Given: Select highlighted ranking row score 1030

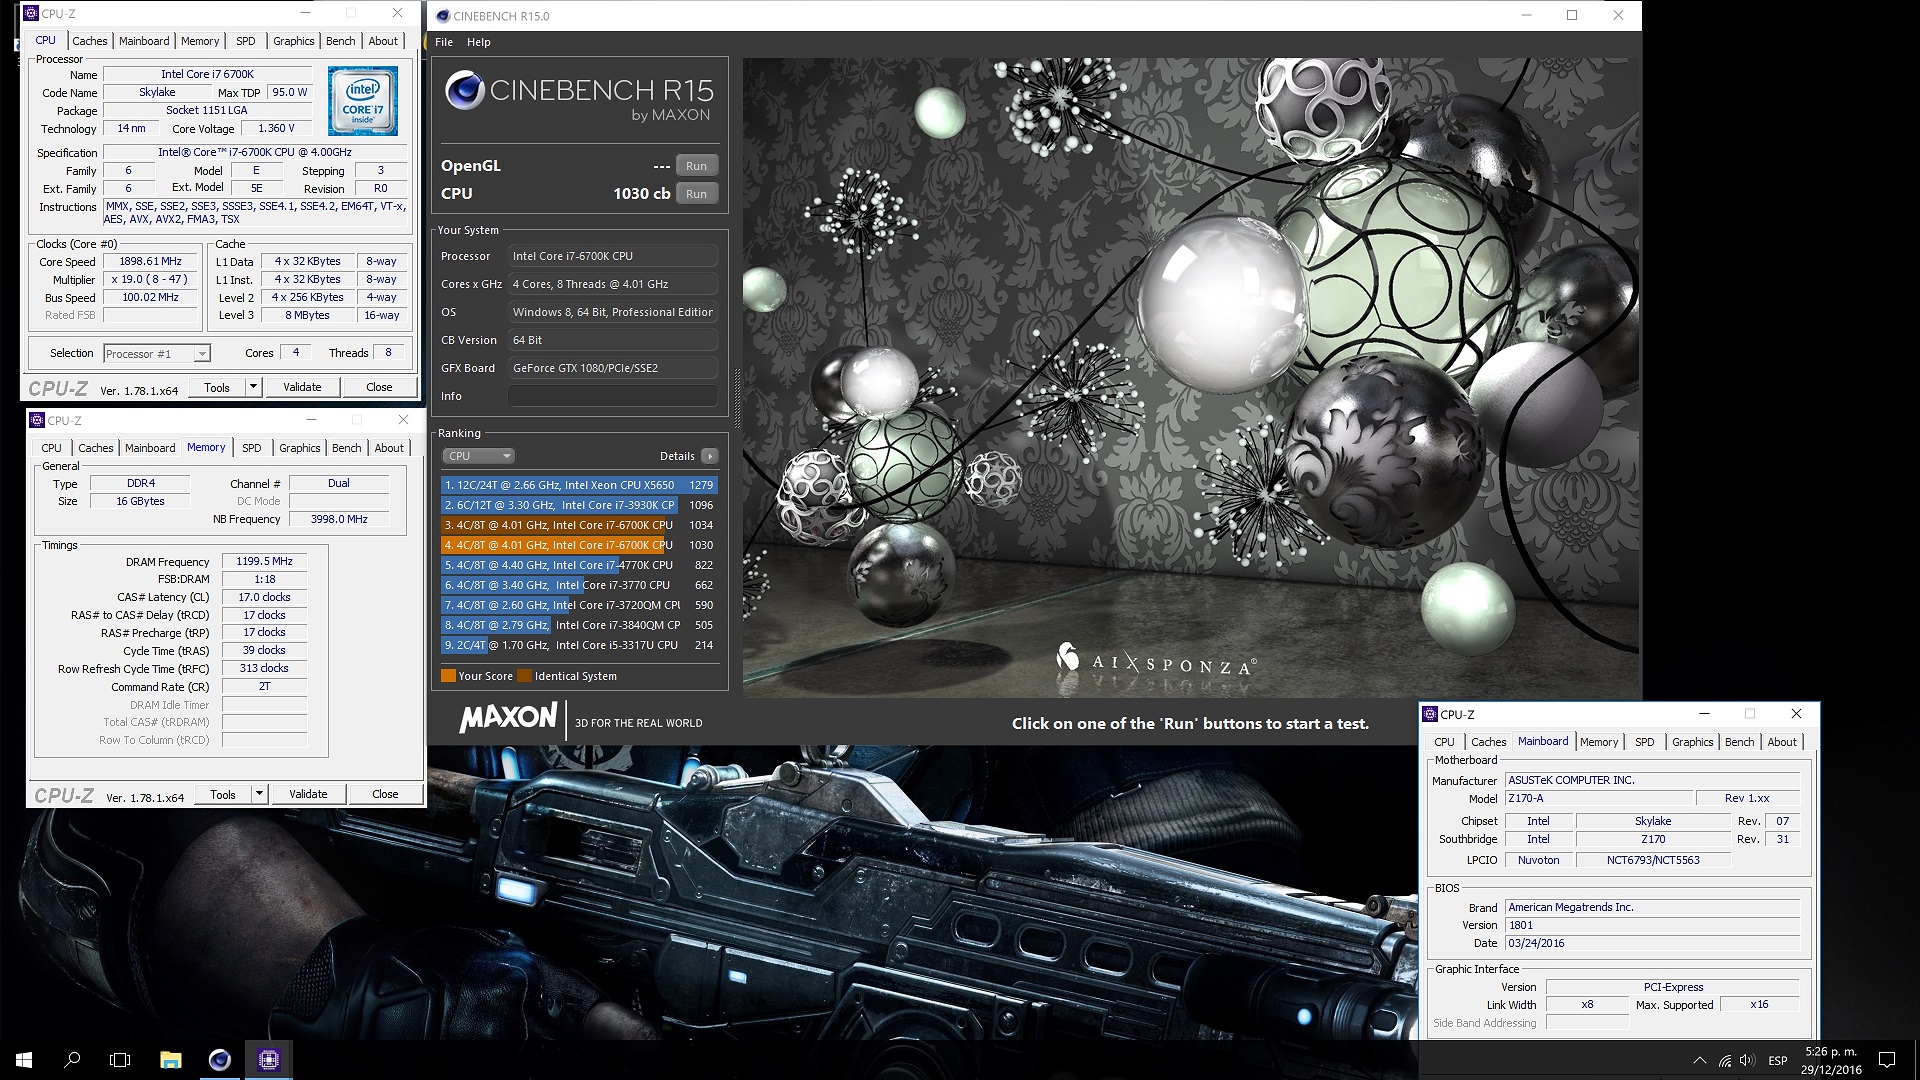Looking at the screenshot, I should 579,545.
